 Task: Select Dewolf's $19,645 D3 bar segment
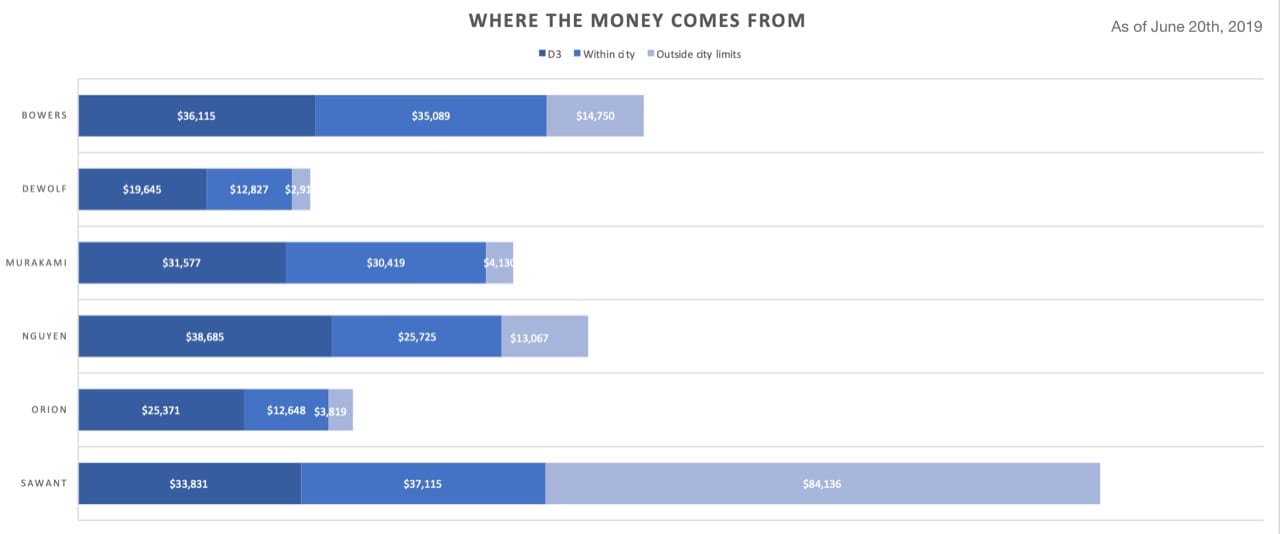[143, 189]
